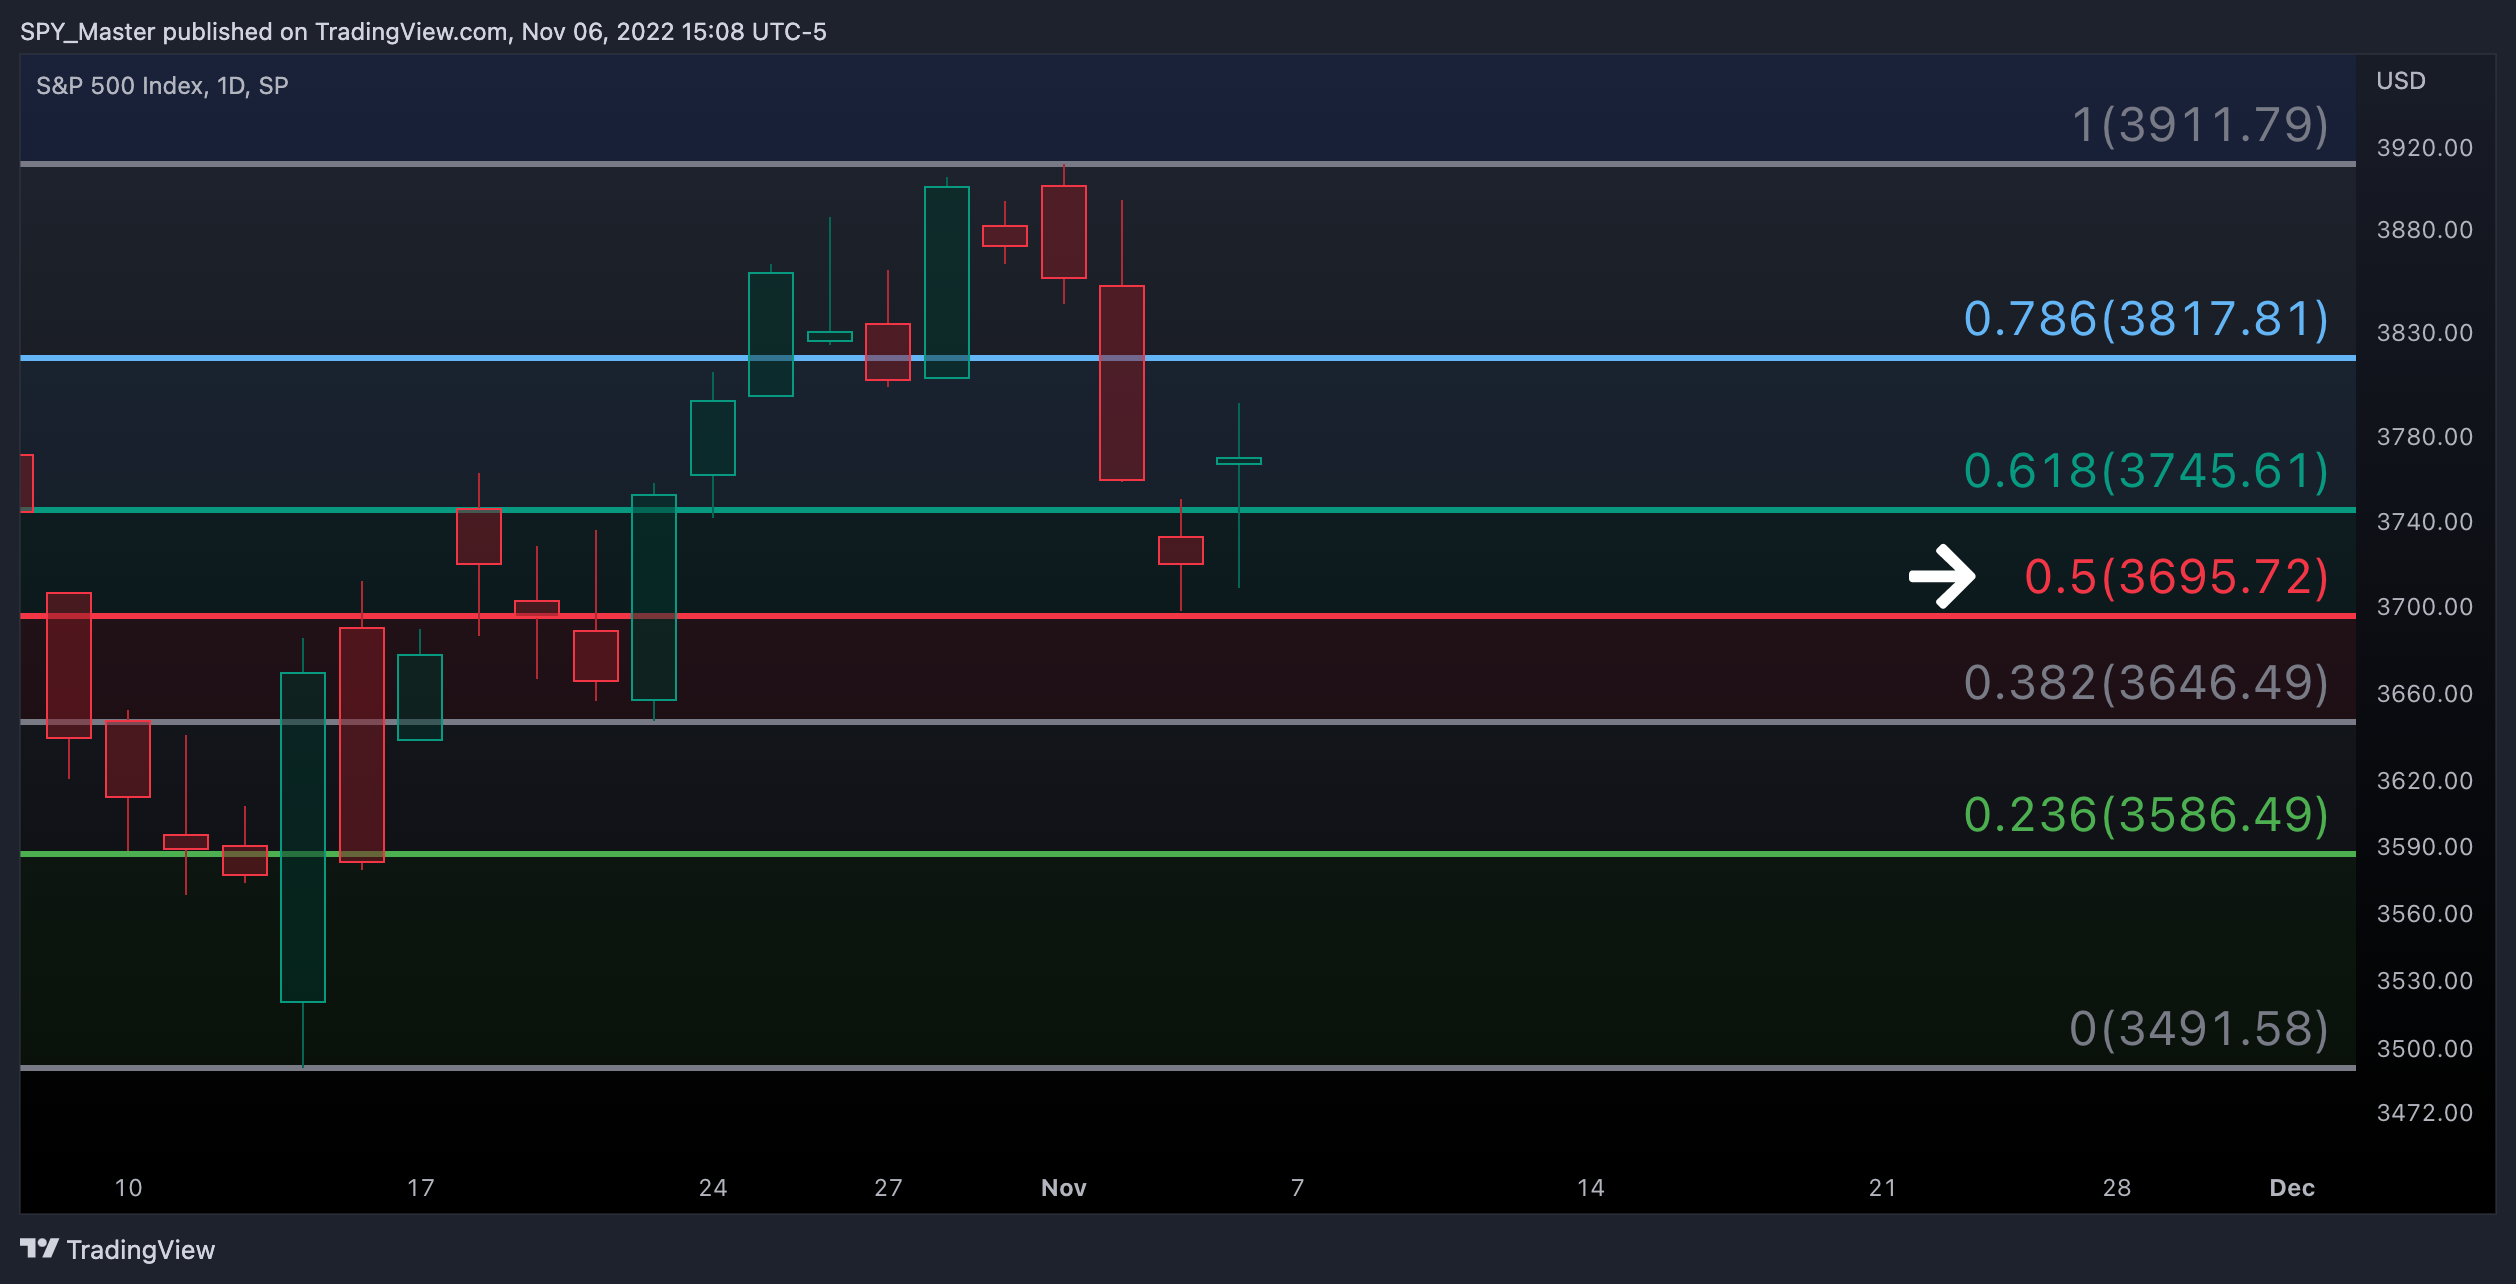This screenshot has width=2516, height=1284.
Task: Click the 3780.00 price axis value
Action: 2424,437
